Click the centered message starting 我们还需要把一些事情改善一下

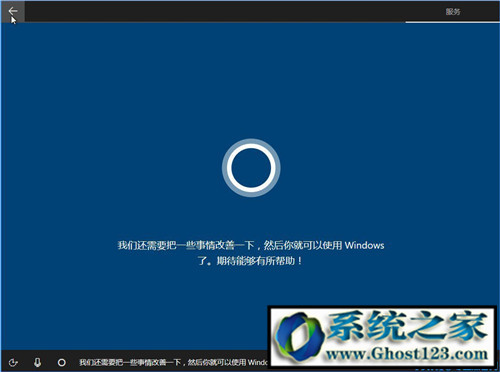(x=251, y=253)
